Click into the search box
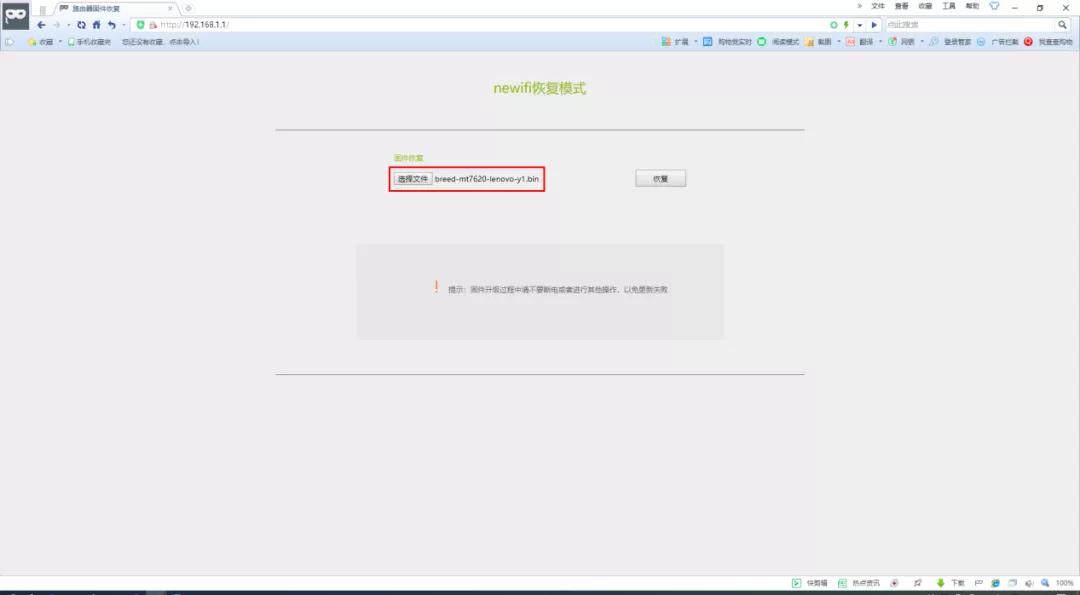1080x595 pixels. [970, 25]
